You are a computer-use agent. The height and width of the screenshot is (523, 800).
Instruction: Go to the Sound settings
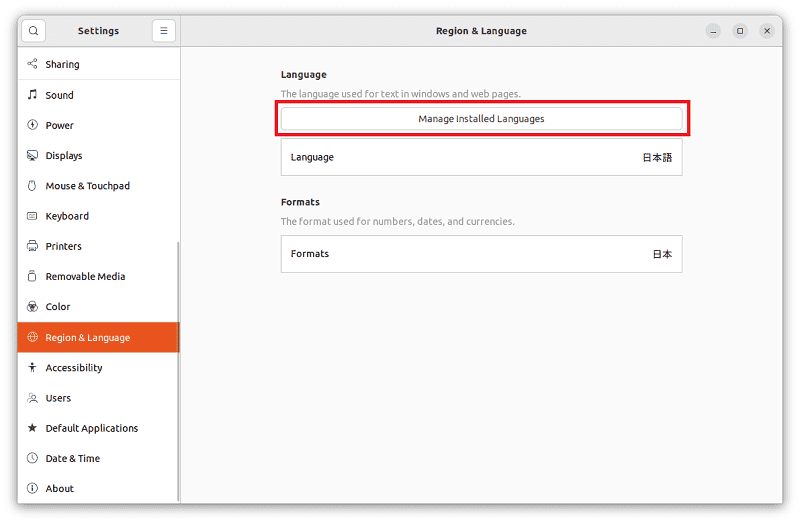point(98,95)
